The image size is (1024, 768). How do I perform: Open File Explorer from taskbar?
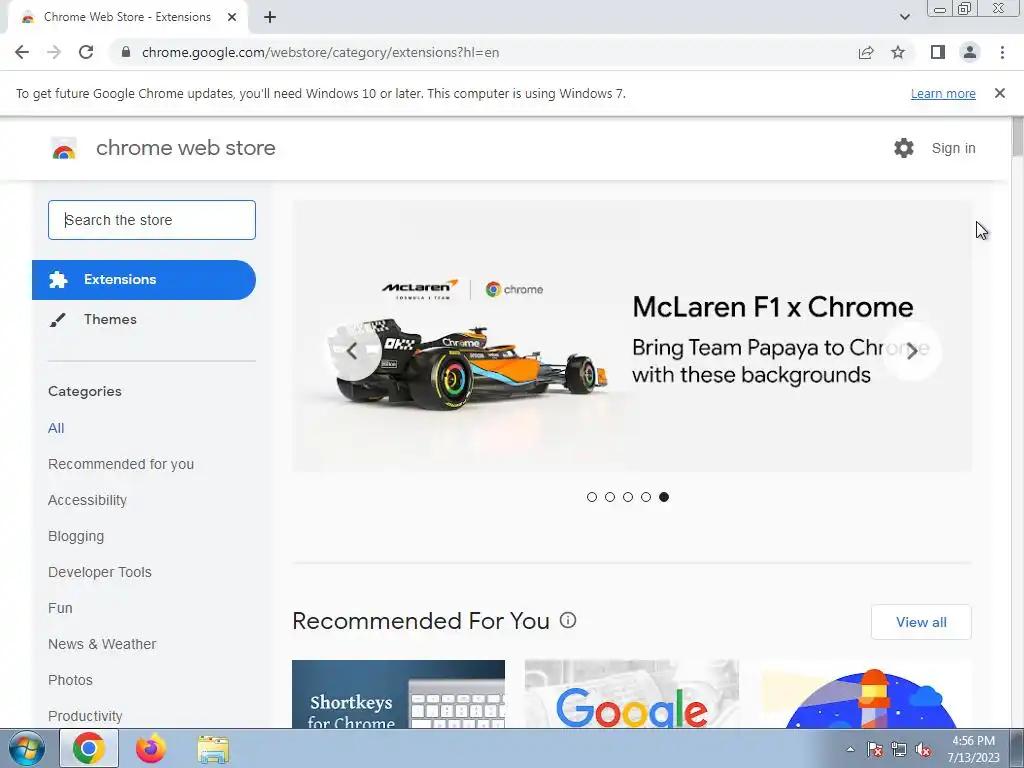[213, 749]
